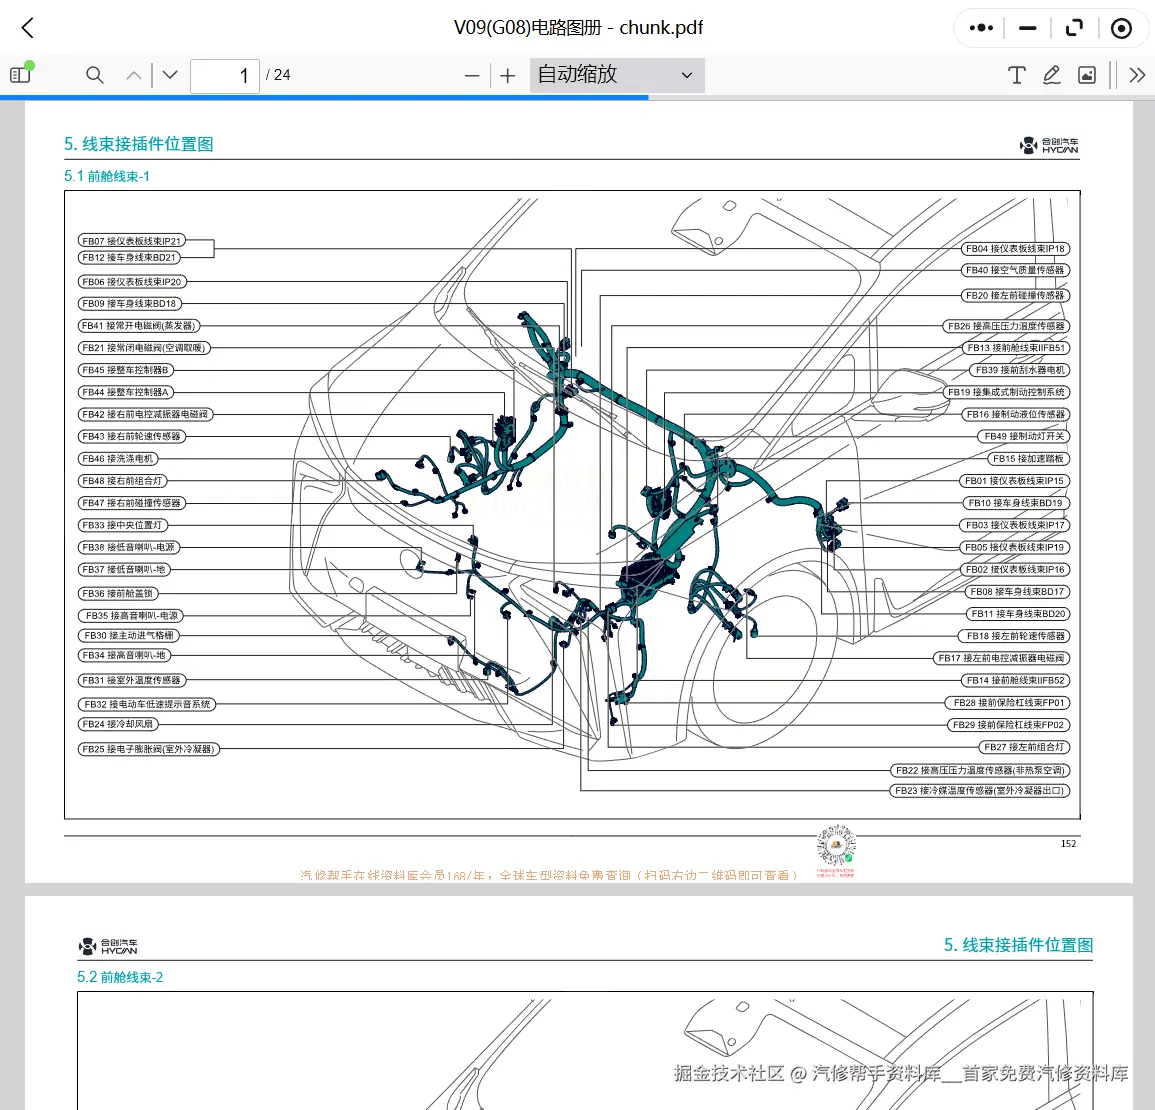Click label FB25 接电子膨胀阀(室外冷凝器)
Screen dimensions: 1155x1110
149,749
